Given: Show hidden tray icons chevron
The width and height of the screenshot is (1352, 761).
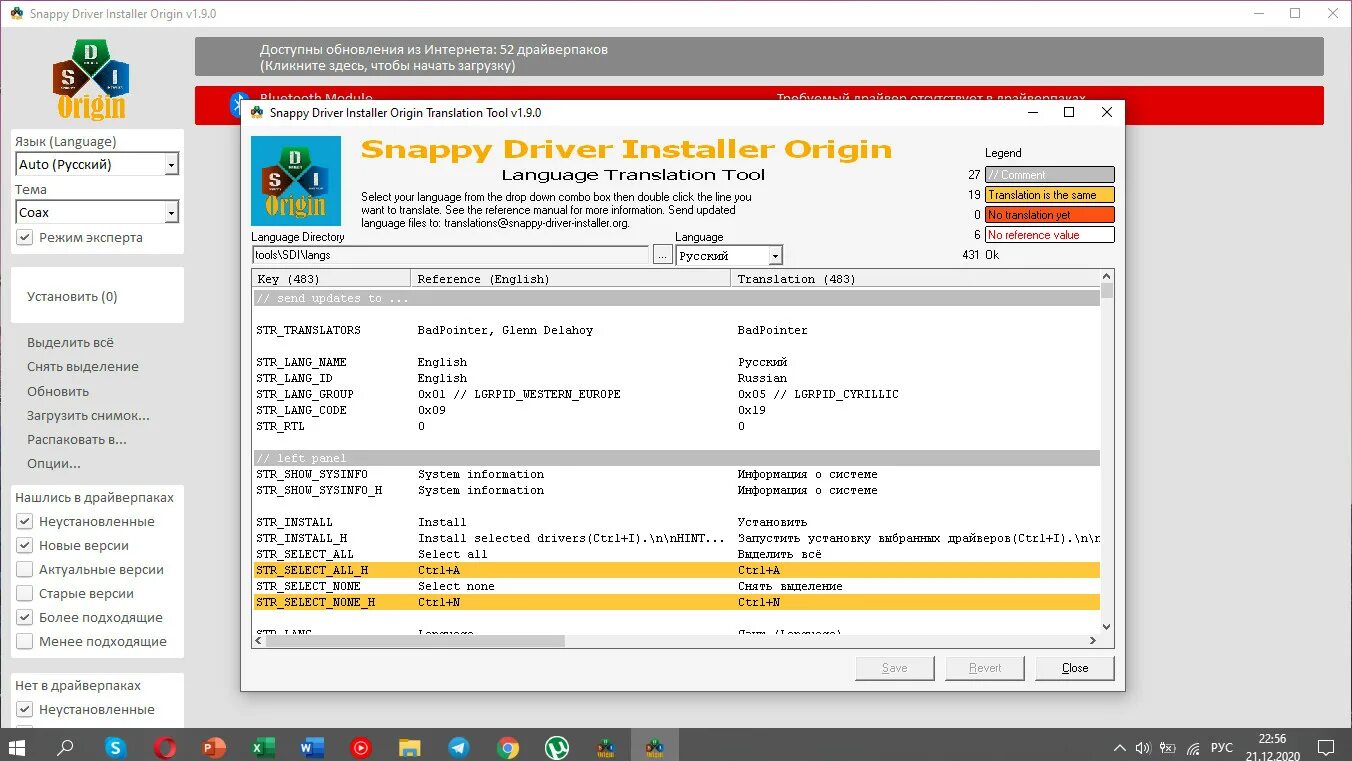Looking at the screenshot, I should (x=1120, y=748).
